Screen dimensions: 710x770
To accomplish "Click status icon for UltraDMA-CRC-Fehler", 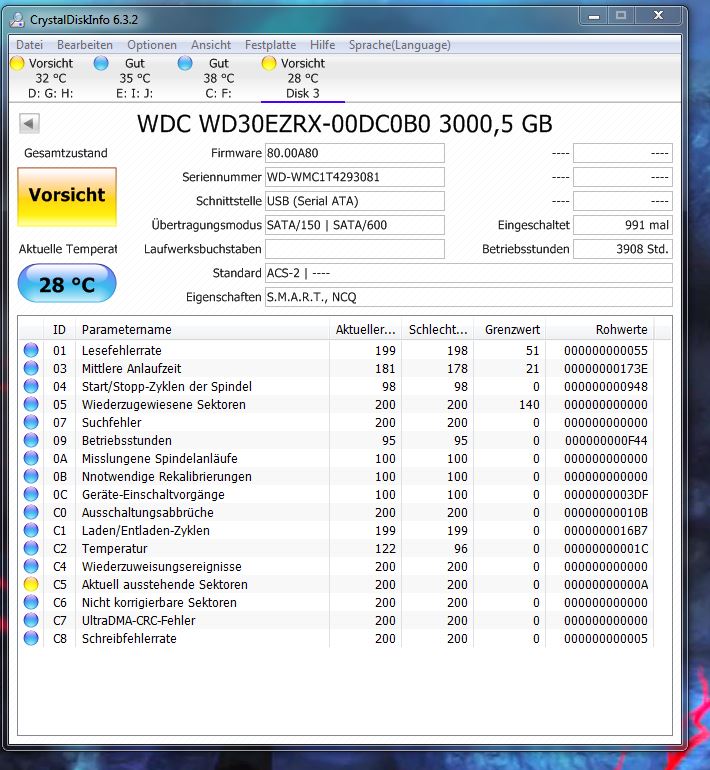I will 31,620.
